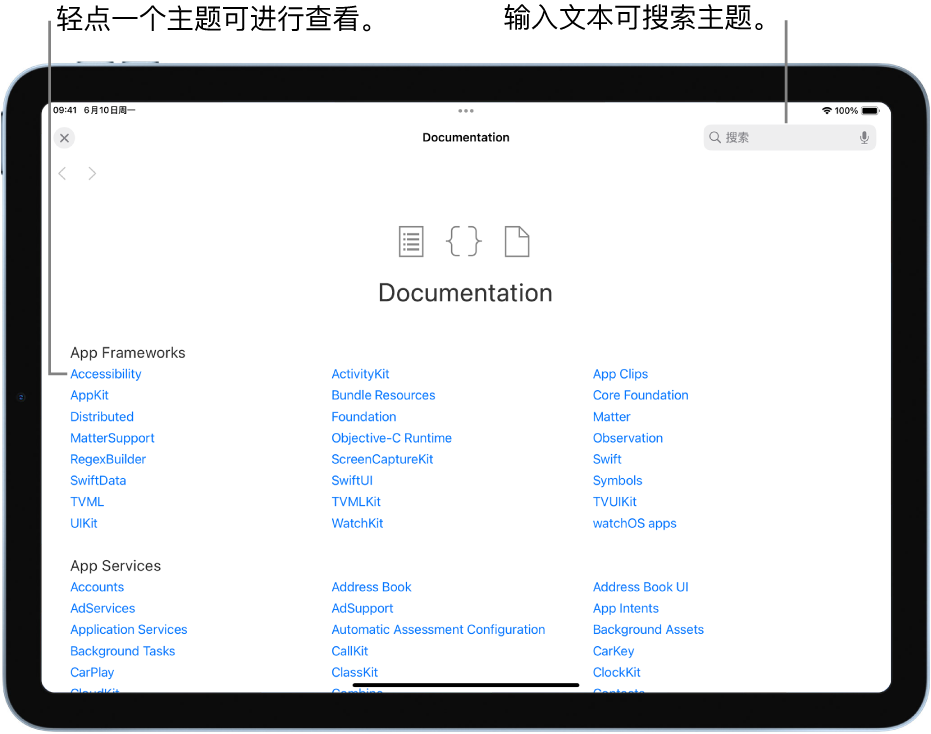This screenshot has width=931, height=734.
Task: Open Application Services documentation
Action: [129, 630]
